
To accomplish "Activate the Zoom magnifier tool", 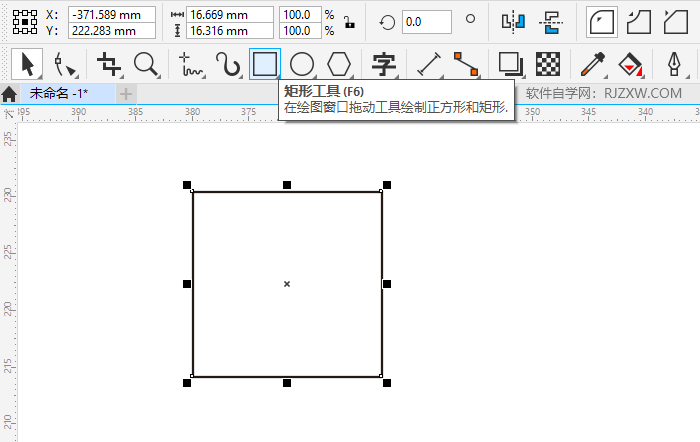I will click(146, 65).
